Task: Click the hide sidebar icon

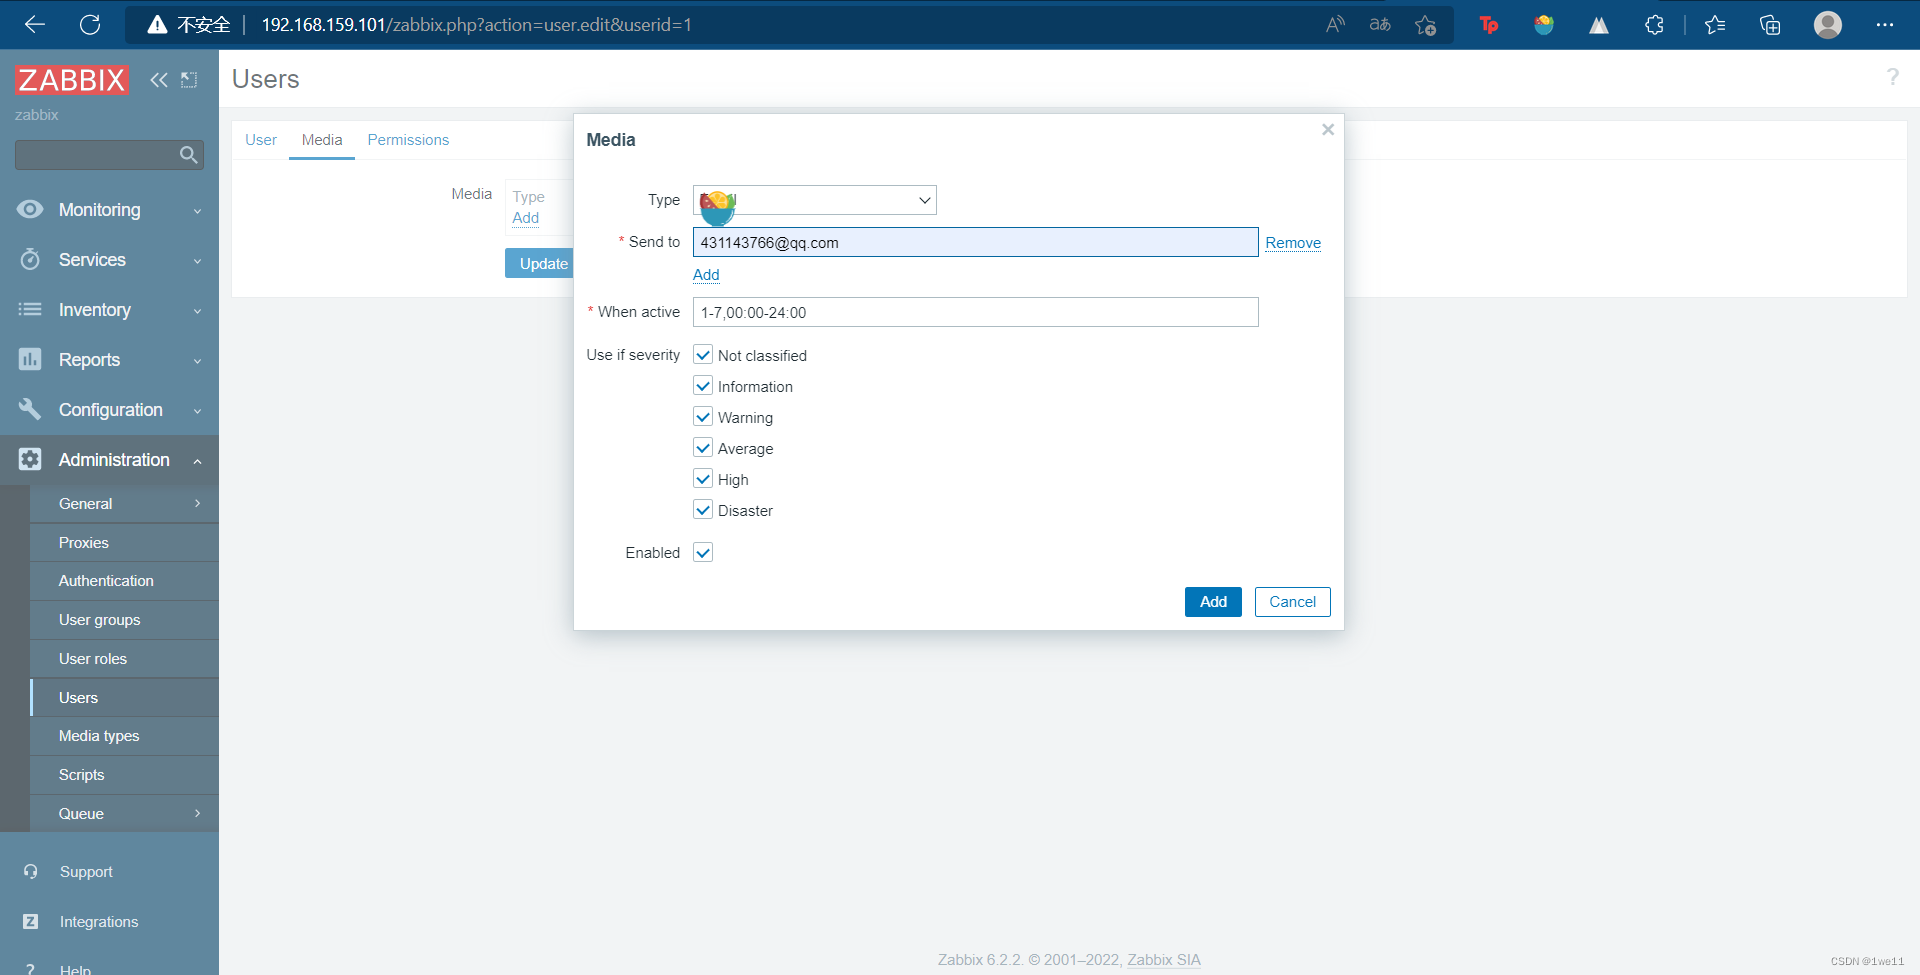Action: pyautogui.click(x=189, y=80)
